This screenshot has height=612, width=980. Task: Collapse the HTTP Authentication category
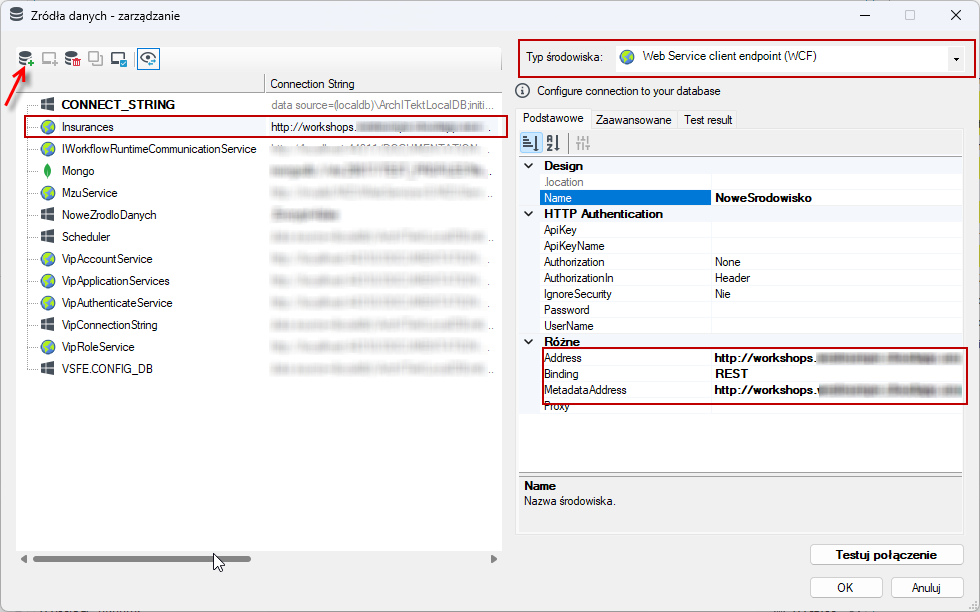(x=529, y=214)
